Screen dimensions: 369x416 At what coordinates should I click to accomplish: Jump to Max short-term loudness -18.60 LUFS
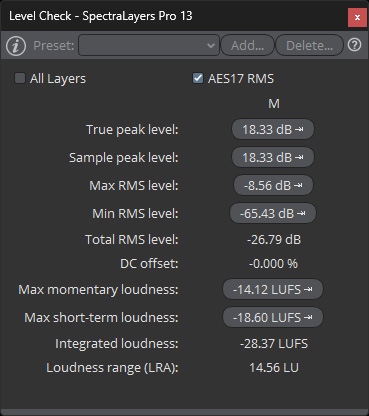(x=273, y=317)
